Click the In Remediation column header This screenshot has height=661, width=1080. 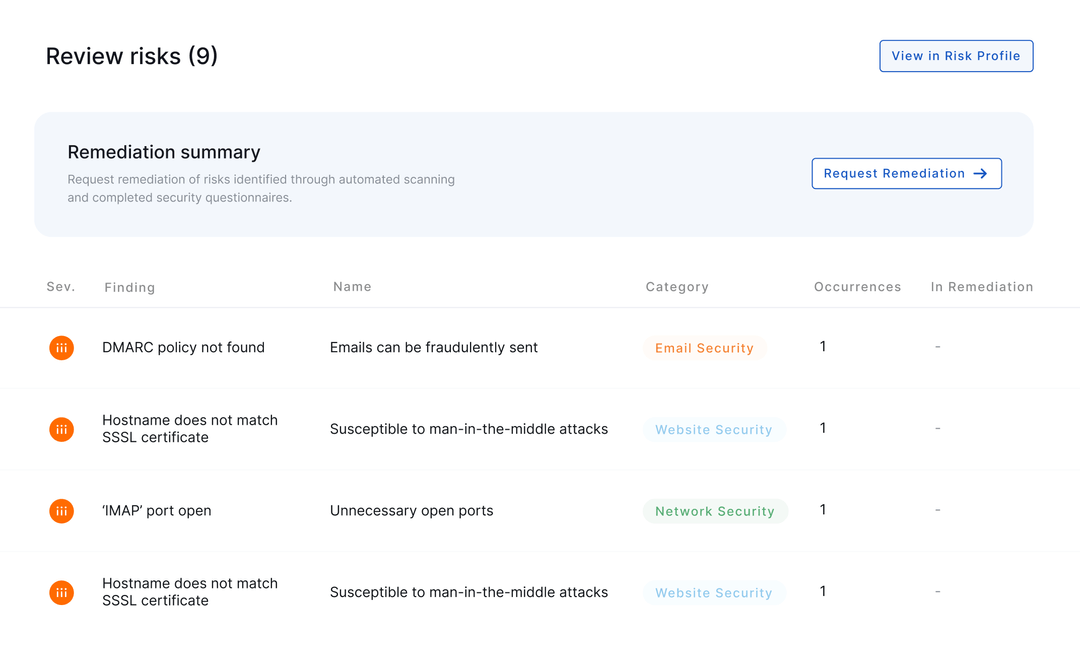(x=982, y=287)
